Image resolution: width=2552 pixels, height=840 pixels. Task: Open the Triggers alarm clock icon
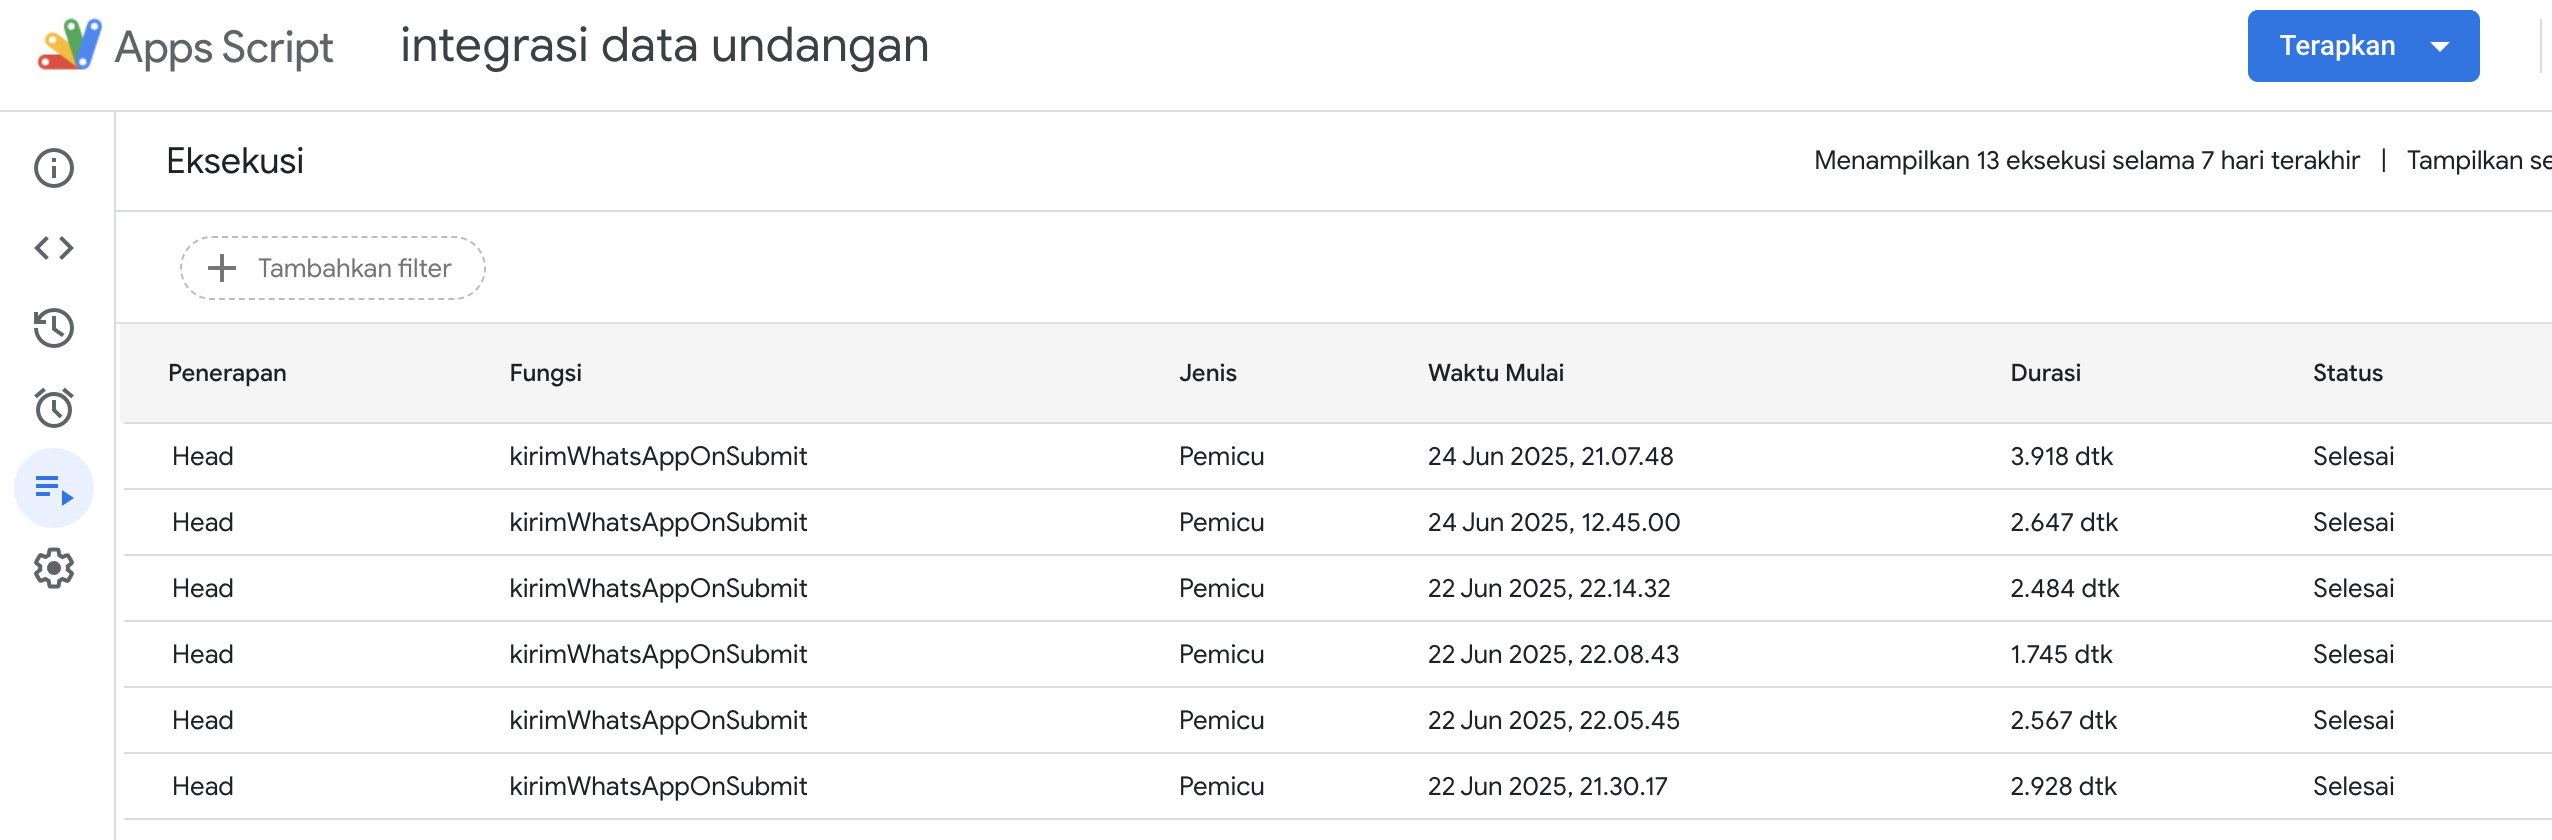tap(54, 408)
